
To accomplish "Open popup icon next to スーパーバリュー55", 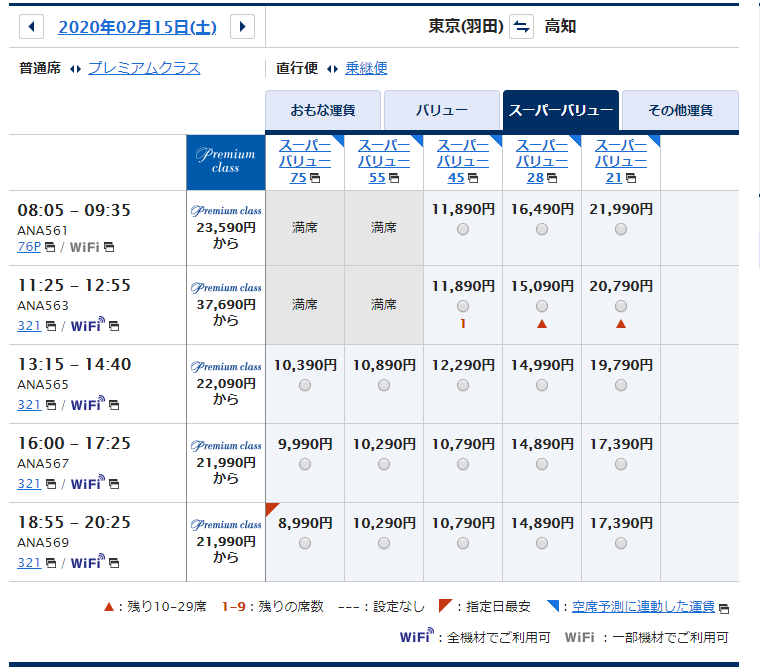I will tap(394, 178).
